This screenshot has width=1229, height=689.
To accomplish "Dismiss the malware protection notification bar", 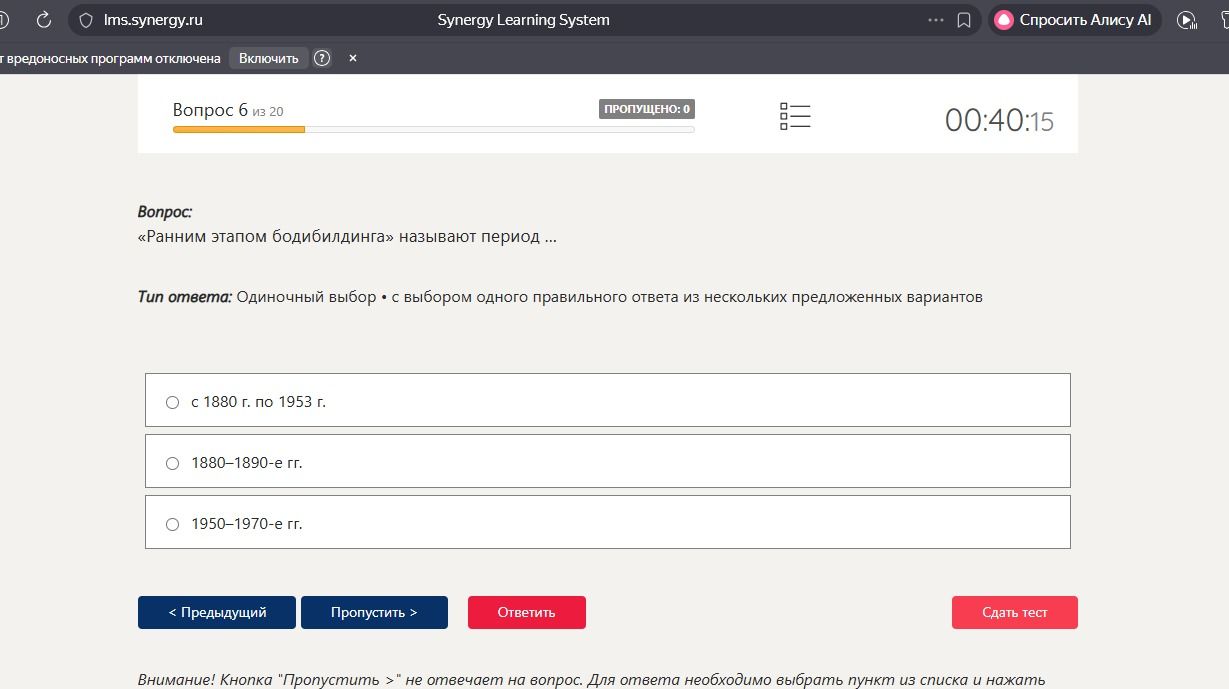I will click(353, 58).
